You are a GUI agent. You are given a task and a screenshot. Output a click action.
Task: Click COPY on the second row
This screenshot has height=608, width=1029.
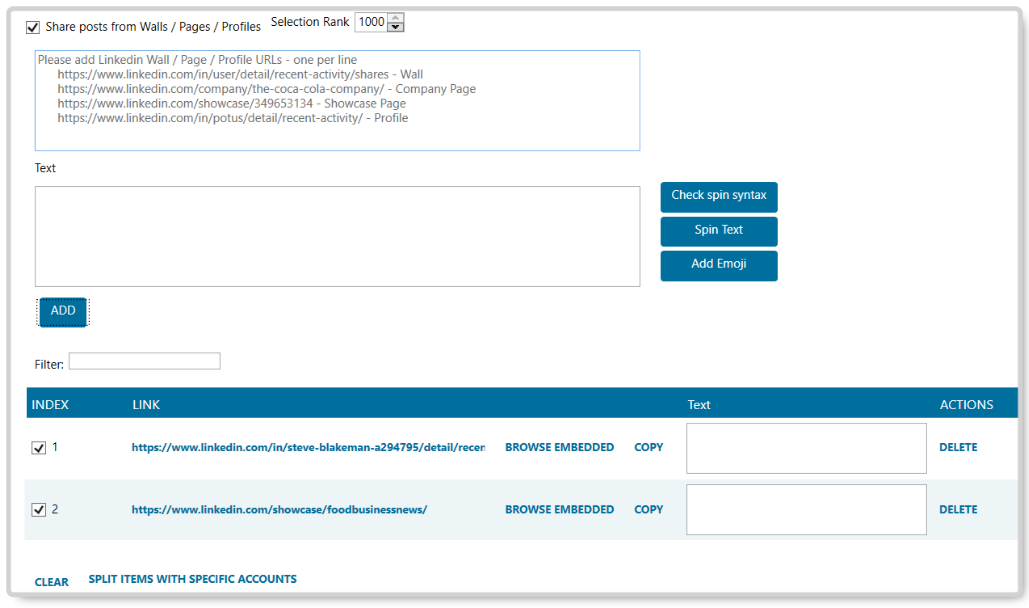click(x=648, y=509)
